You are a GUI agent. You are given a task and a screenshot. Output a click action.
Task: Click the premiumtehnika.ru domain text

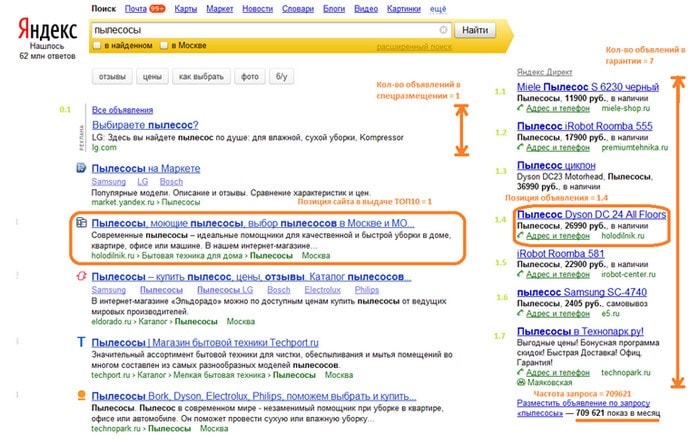coord(634,147)
